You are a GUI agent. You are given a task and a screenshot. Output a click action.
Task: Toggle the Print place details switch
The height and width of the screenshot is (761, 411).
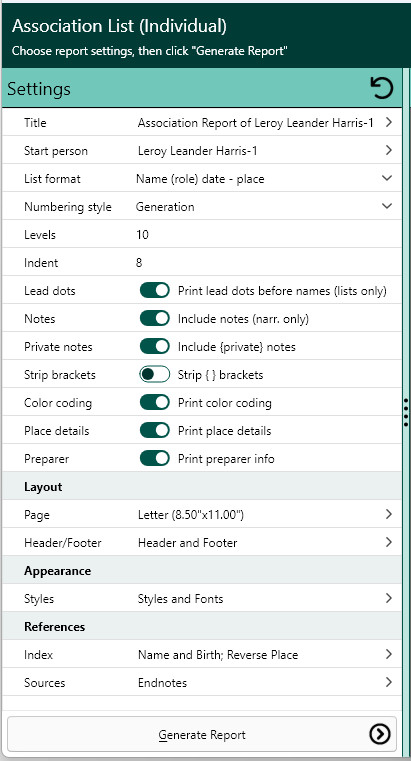click(x=155, y=430)
